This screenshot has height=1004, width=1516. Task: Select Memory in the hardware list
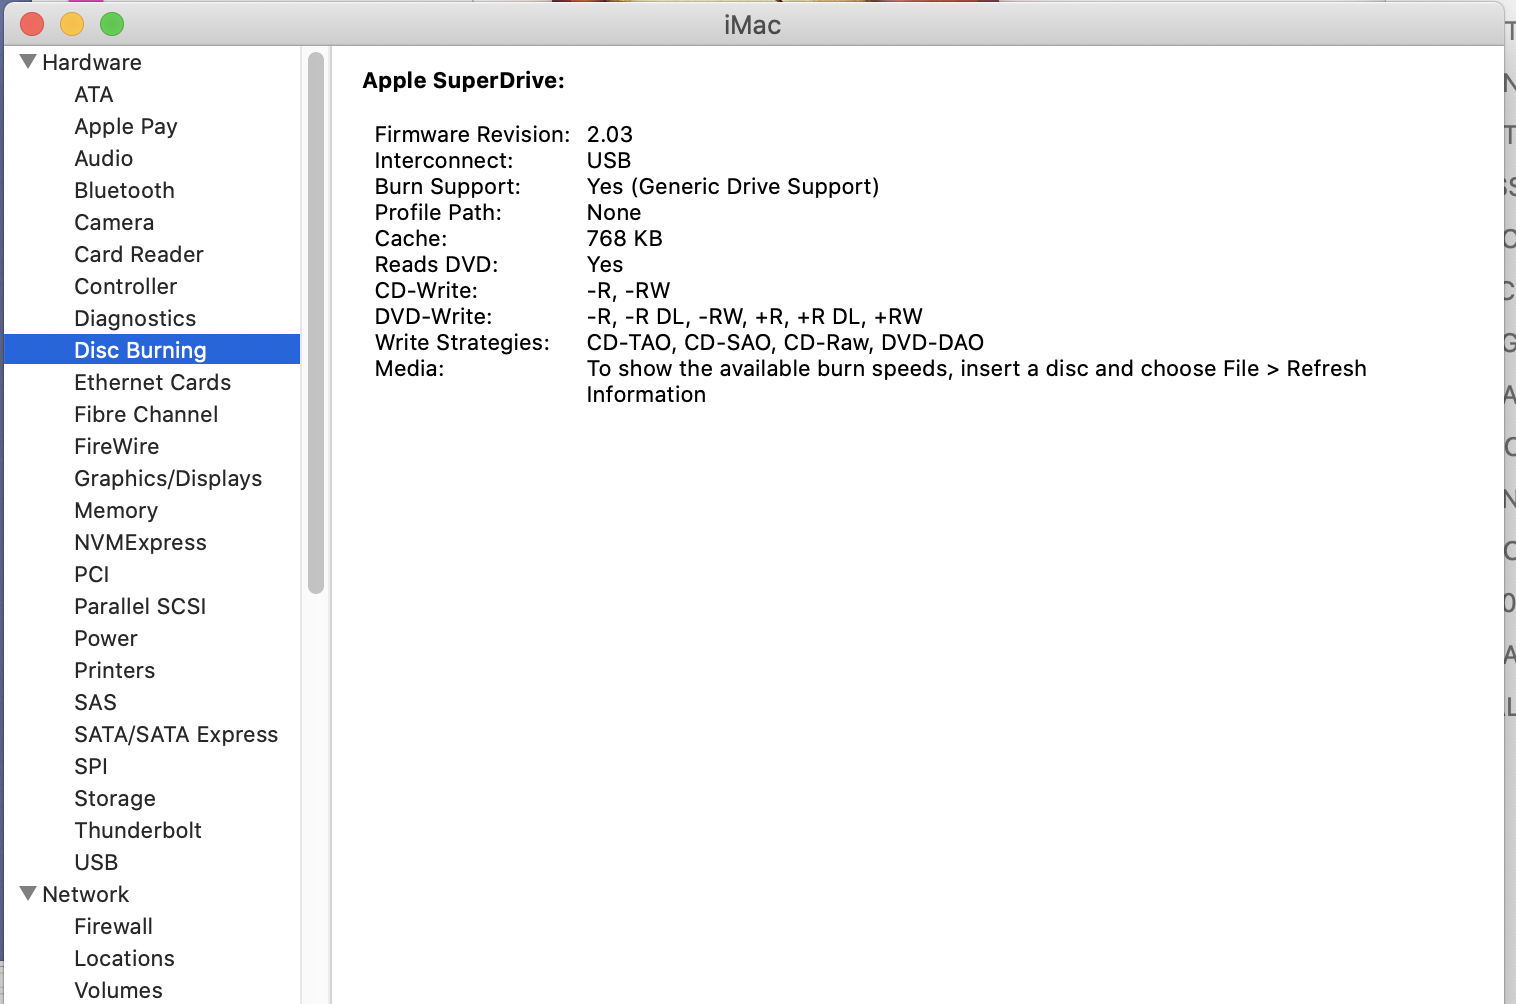(116, 510)
